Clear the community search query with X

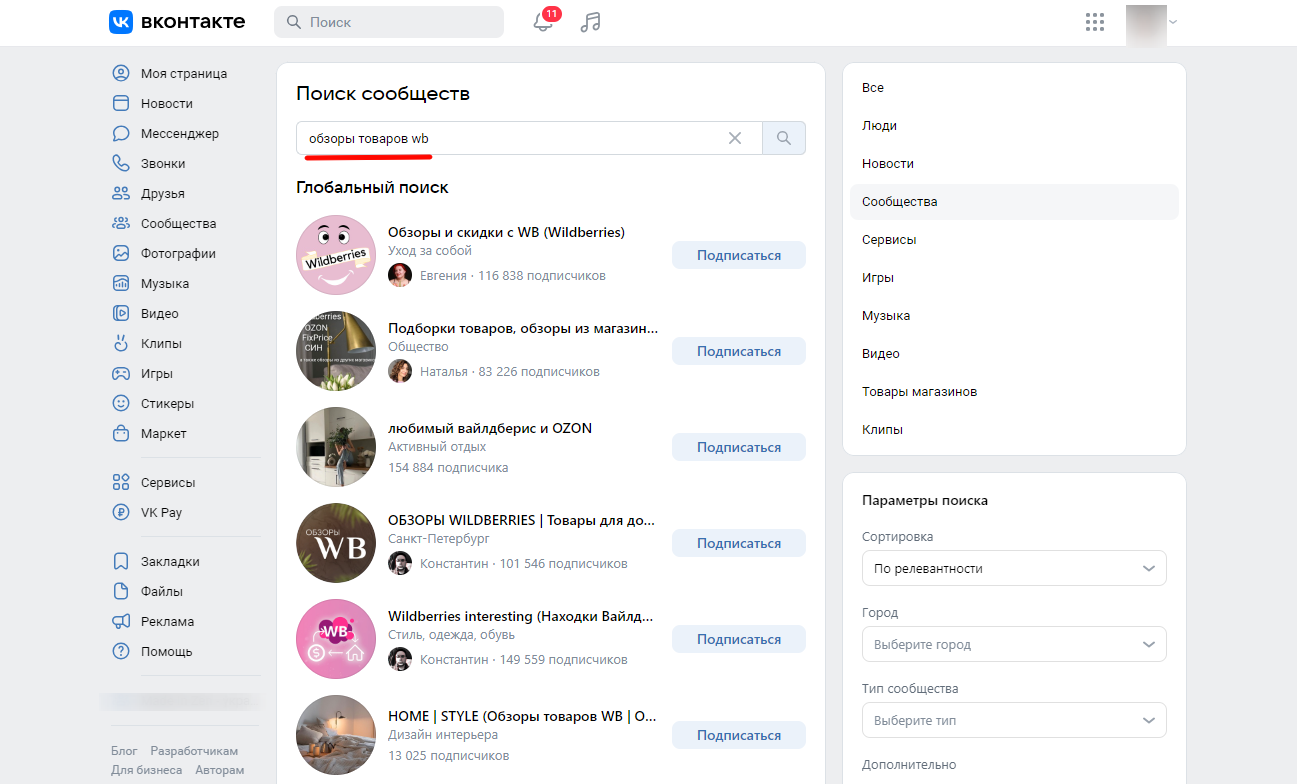click(735, 138)
